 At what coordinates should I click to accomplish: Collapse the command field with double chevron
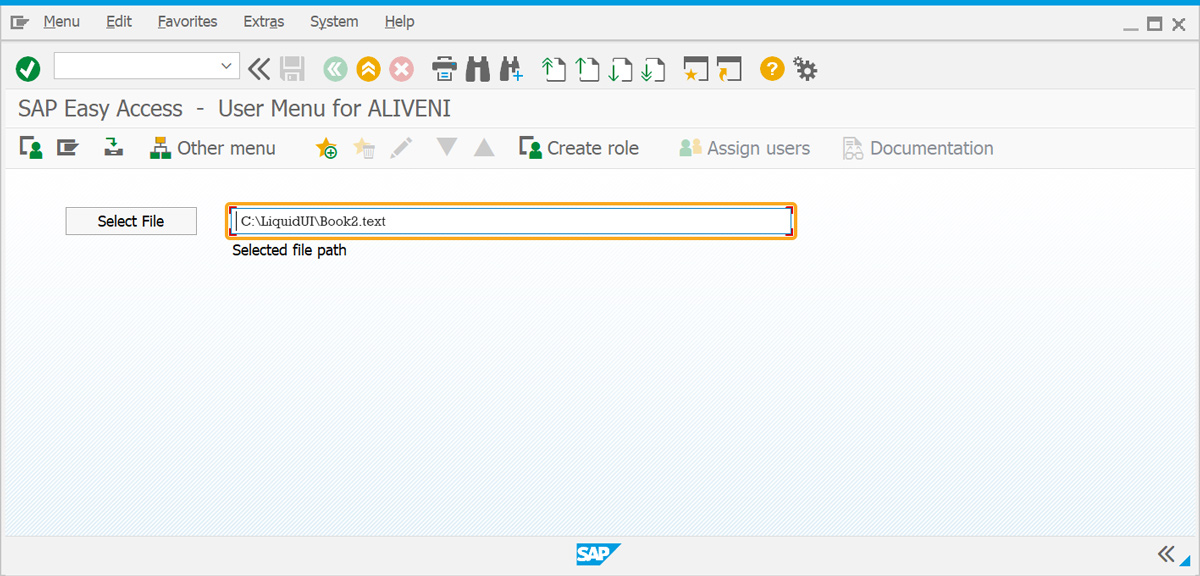pyautogui.click(x=259, y=68)
